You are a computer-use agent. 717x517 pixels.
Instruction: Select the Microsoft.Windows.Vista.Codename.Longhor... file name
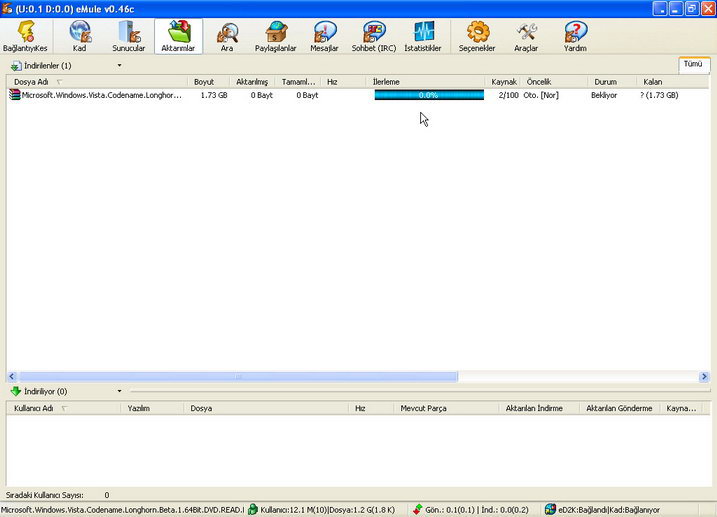click(x=102, y=95)
